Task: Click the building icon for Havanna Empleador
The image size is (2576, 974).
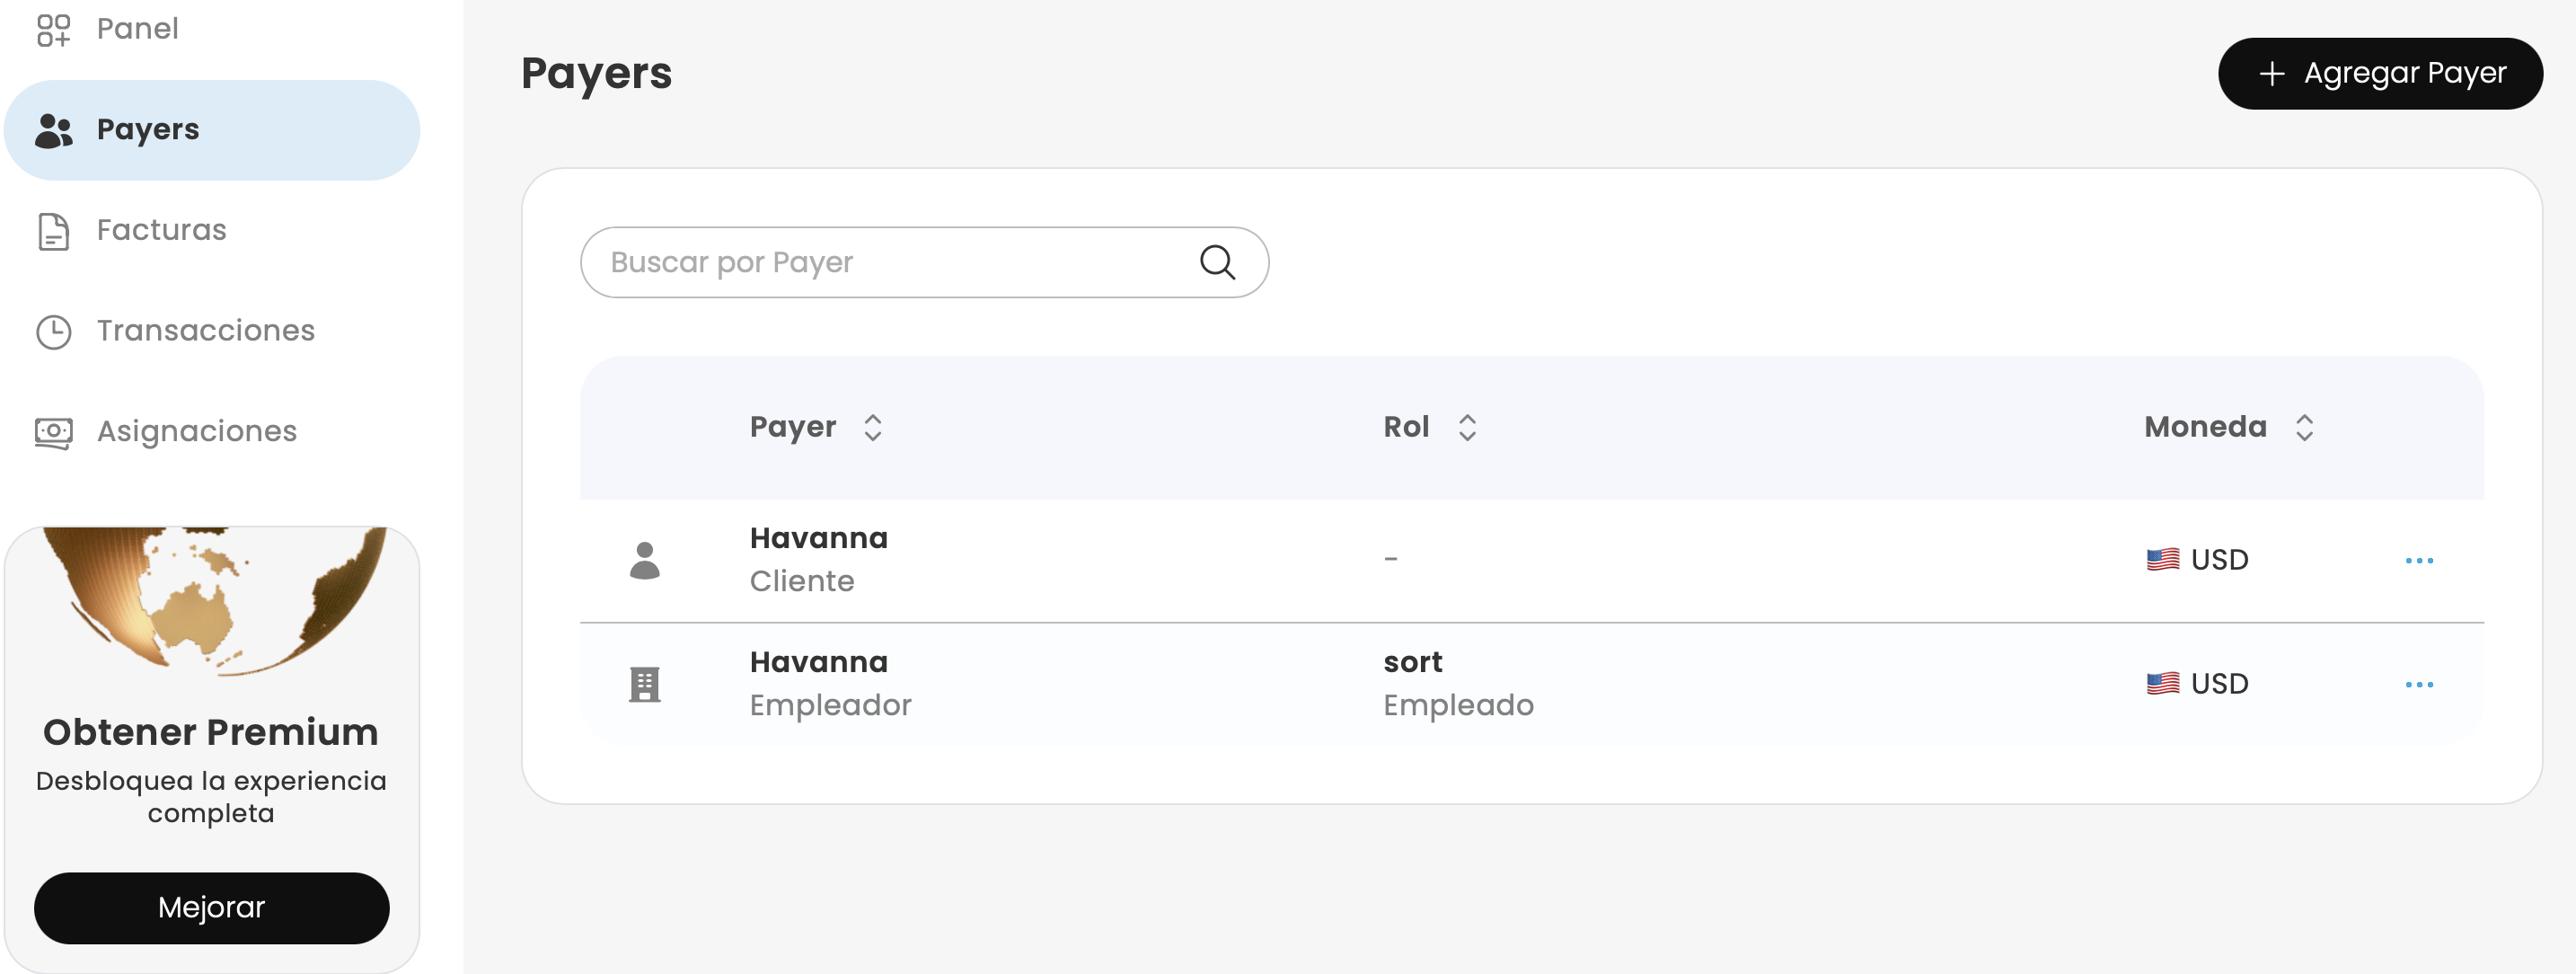Action: click(644, 685)
